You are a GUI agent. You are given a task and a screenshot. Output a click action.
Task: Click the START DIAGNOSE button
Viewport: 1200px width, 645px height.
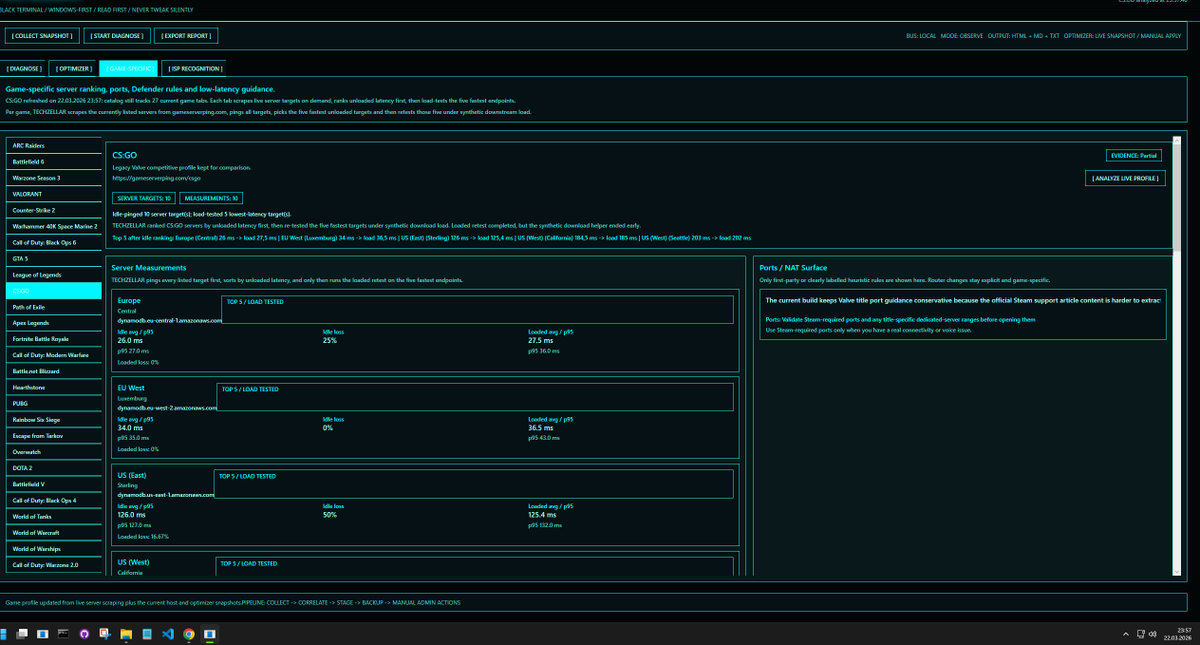point(117,36)
